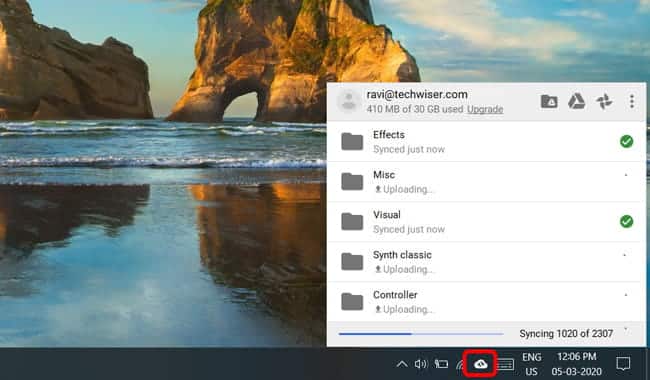Open the Misc folder row
650x380 pixels.
point(486,182)
